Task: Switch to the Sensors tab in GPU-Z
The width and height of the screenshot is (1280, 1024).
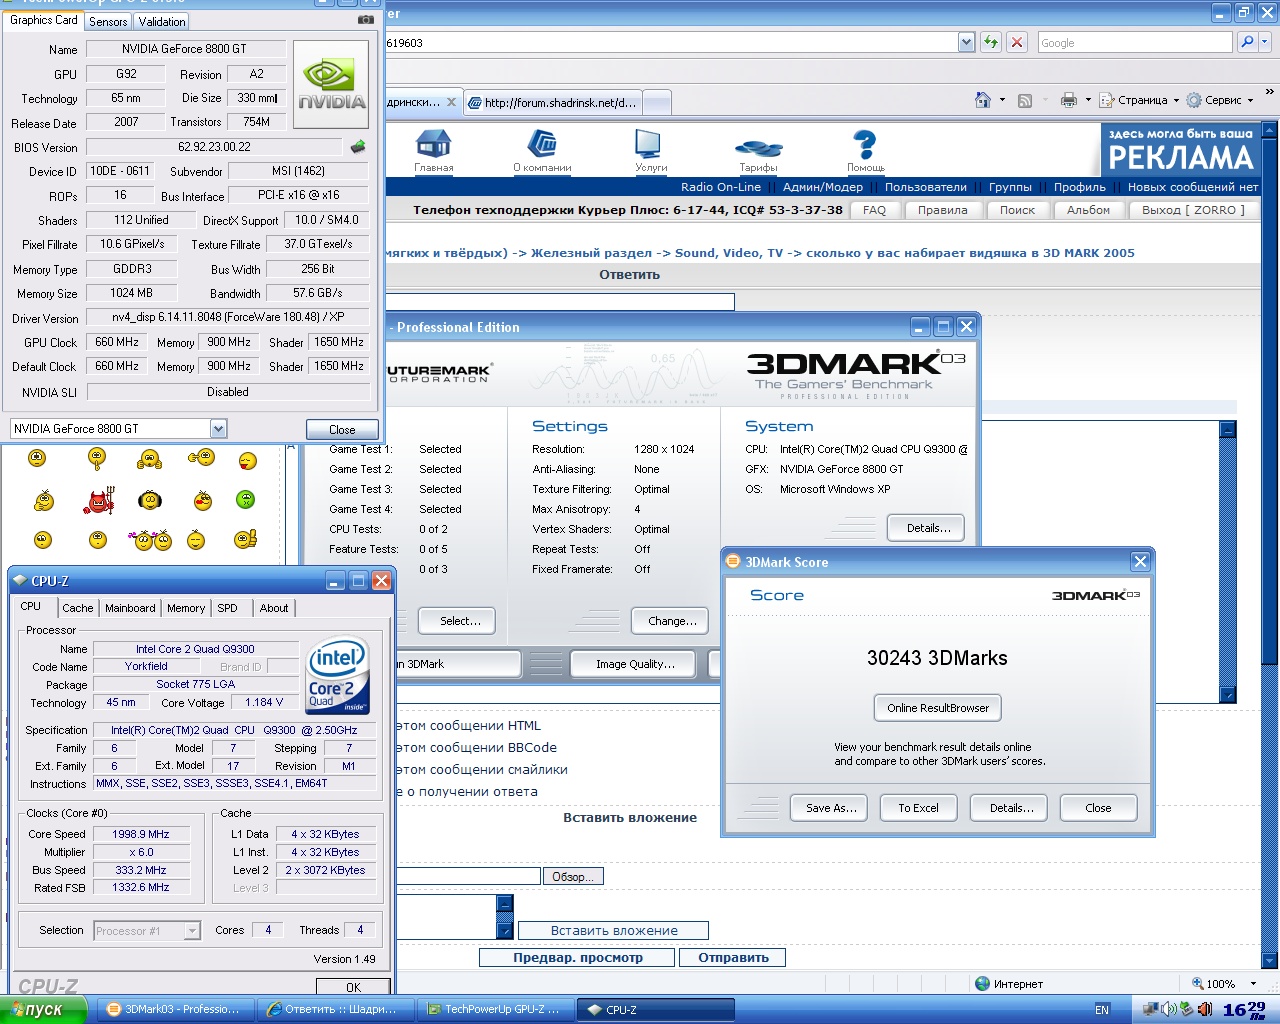Action: pyautogui.click(x=108, y=21)
